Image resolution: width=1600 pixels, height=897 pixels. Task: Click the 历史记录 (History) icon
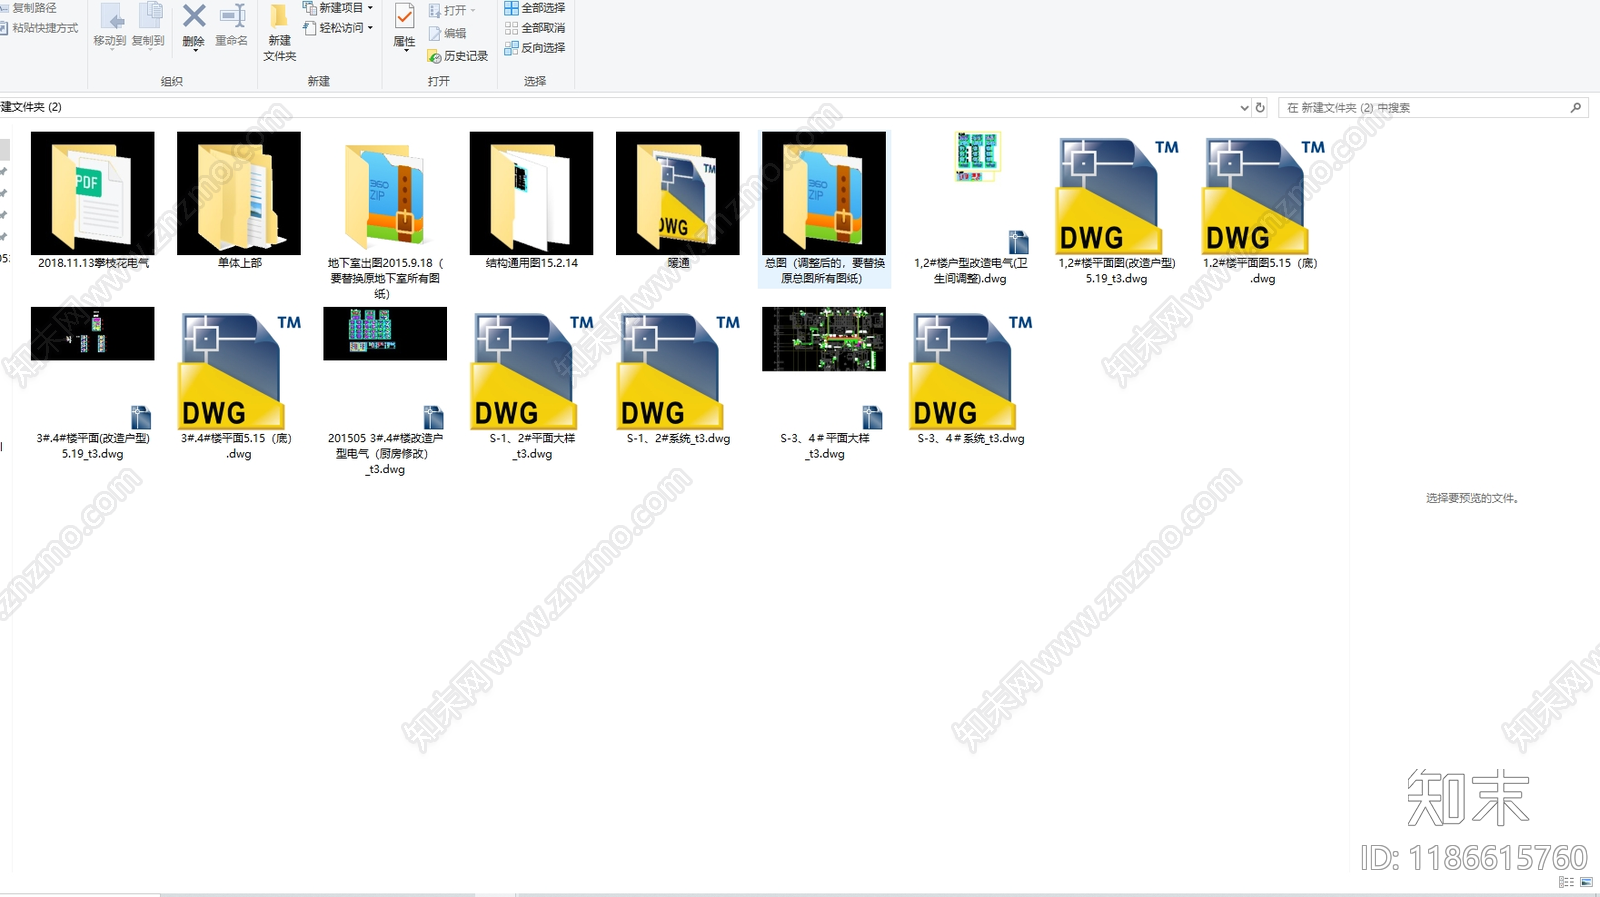click(458, 56)
